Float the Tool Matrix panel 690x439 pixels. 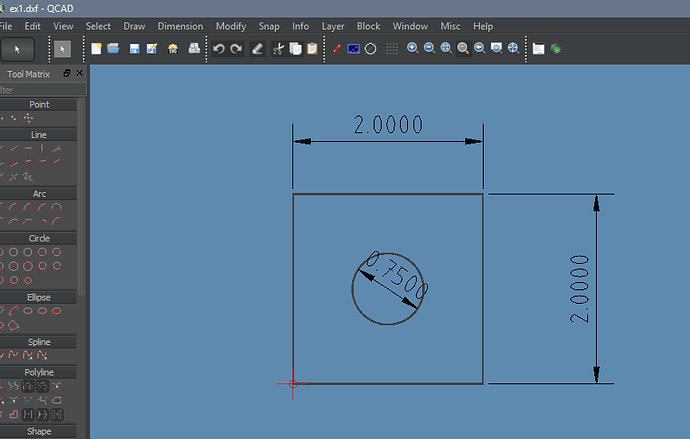click(x=67, y=73)
